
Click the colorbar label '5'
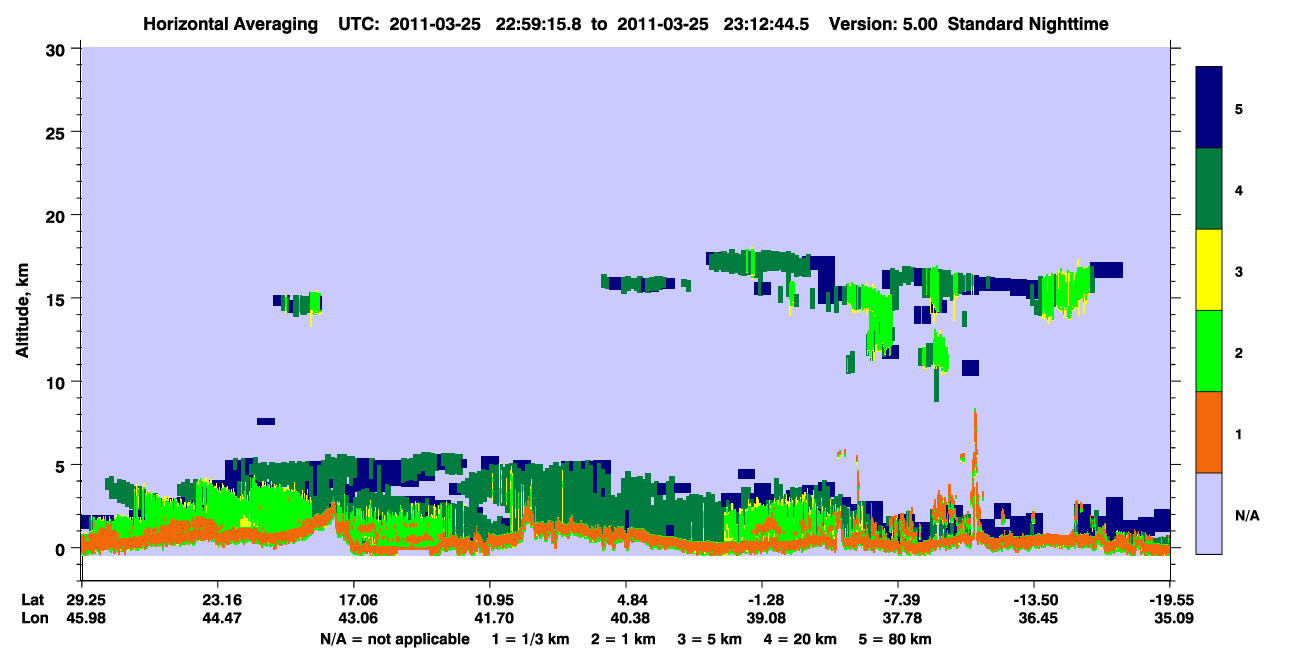1239,108
